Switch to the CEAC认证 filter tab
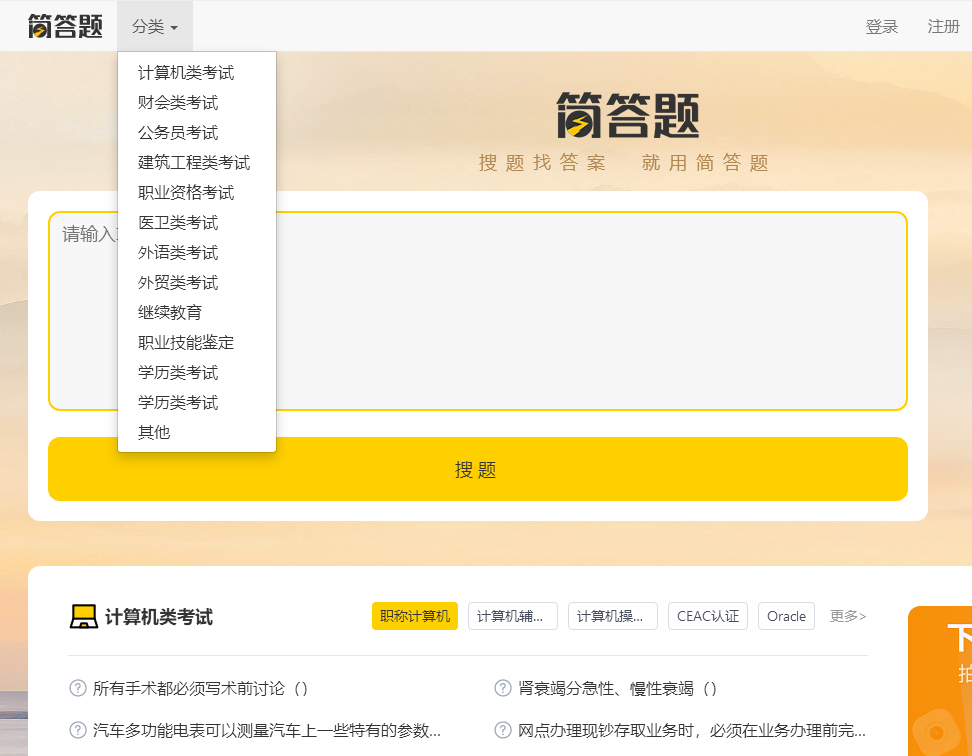The height and width of the screenshot is (756, 972). 707,616
